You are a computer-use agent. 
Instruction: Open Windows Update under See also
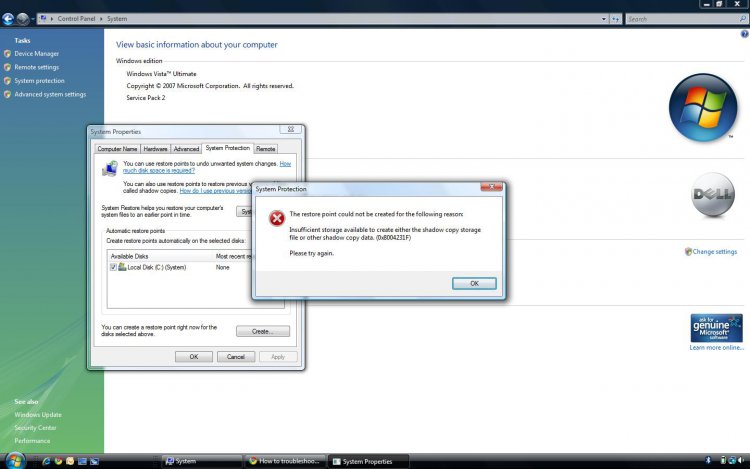click(38, 414)
